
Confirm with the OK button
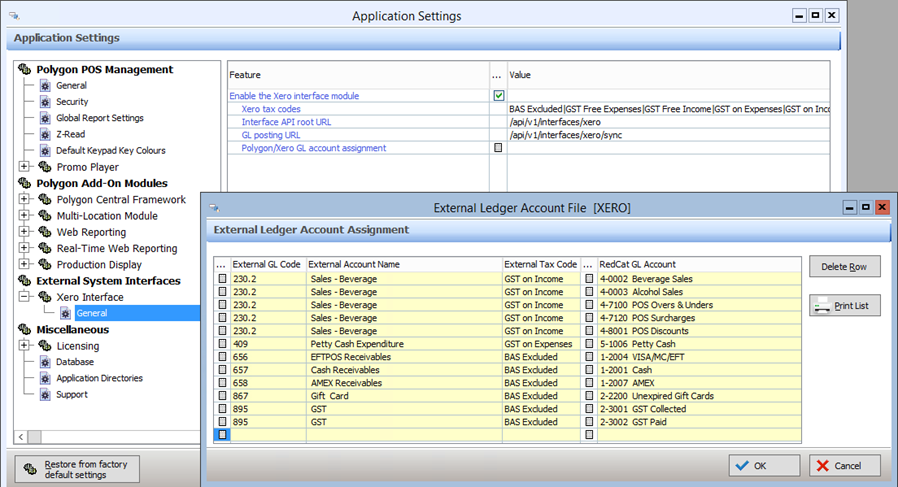click(764, 465)
